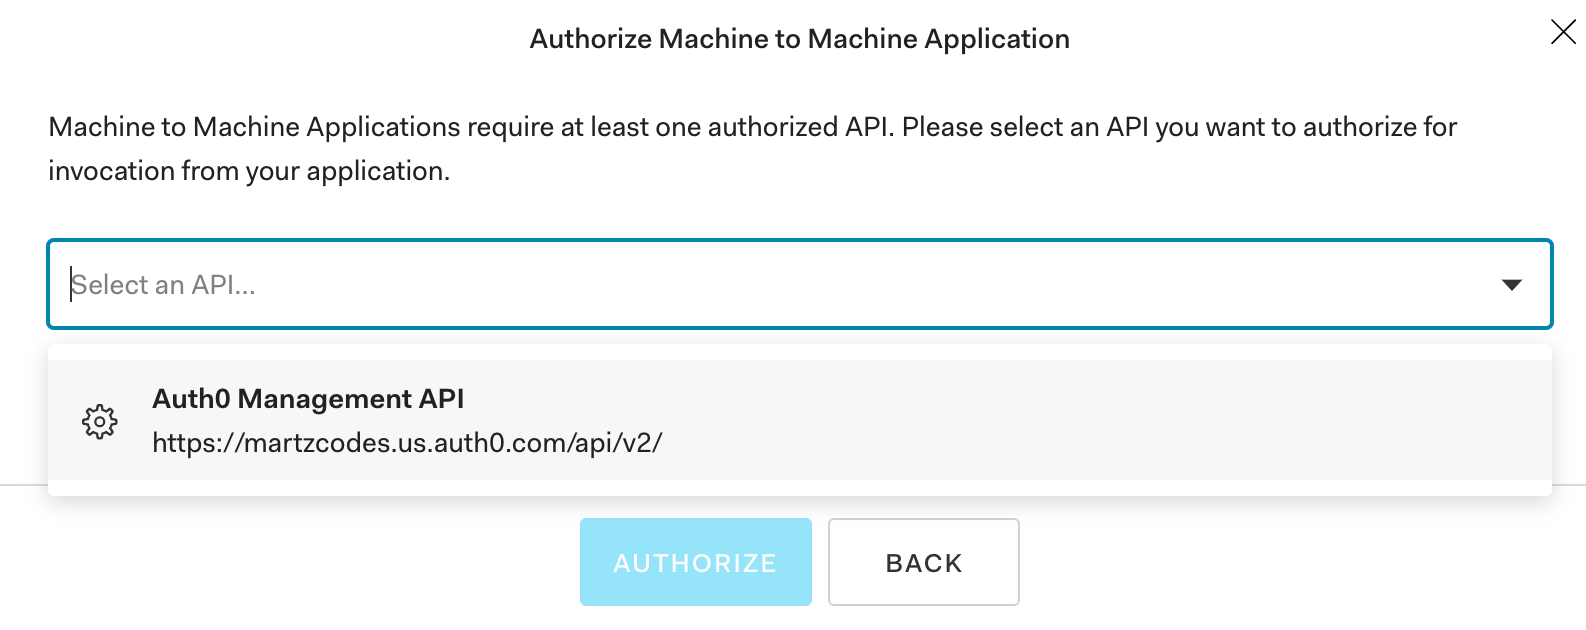Screen dimensions: 1586x630
Task: Click the https api/v2 URL line
Action: tap(407, 442)
